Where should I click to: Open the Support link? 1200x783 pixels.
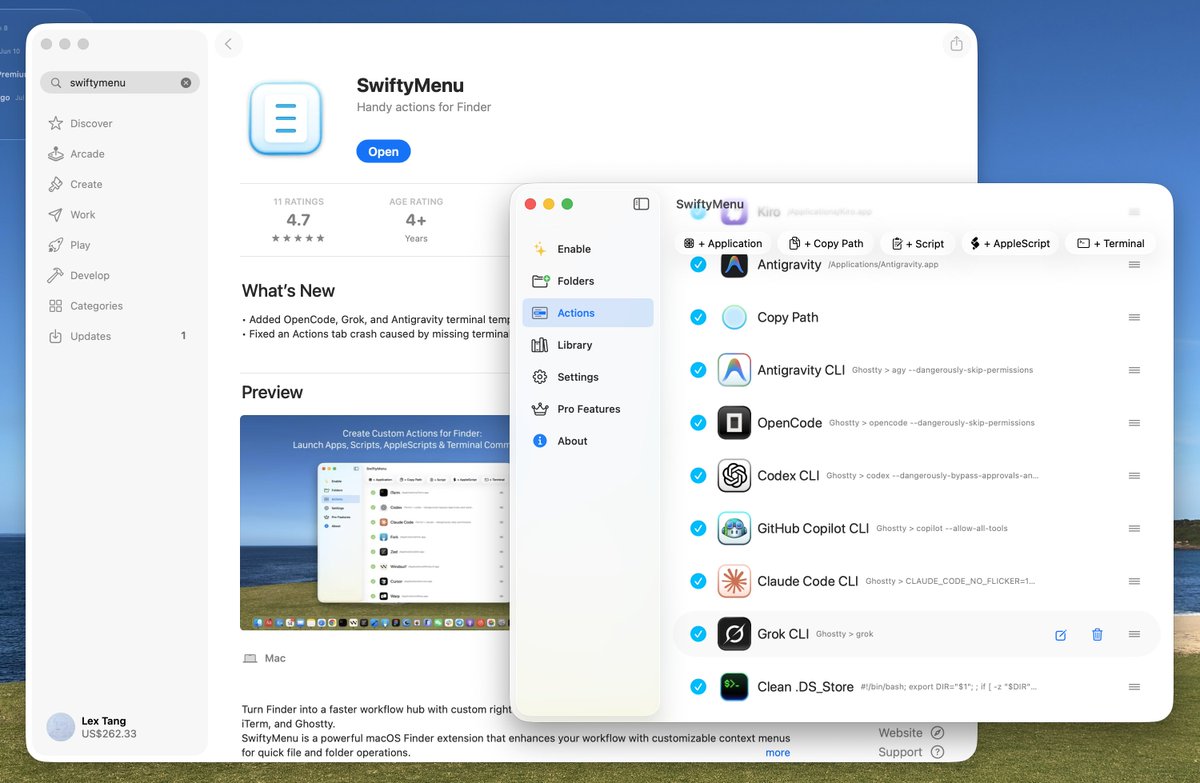pos(911,752)
